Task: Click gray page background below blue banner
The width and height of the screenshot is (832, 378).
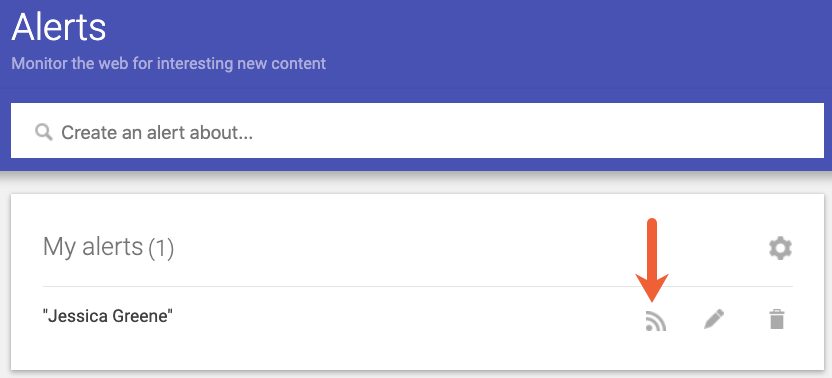Action: [417, 182]
